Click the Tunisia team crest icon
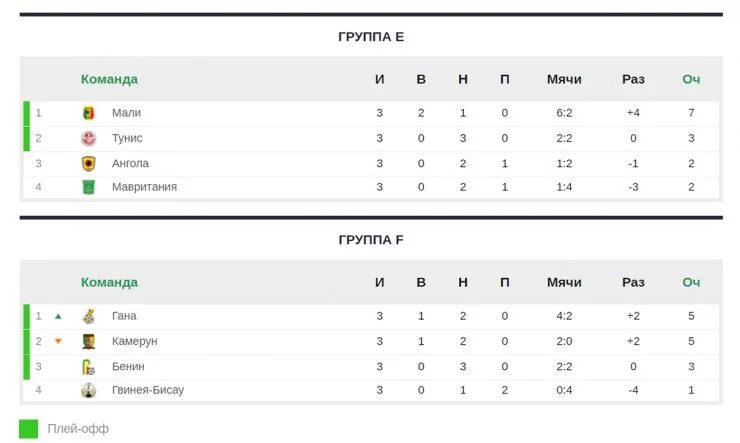The height and width of the screenshot is (443, 740). point(89,138)
